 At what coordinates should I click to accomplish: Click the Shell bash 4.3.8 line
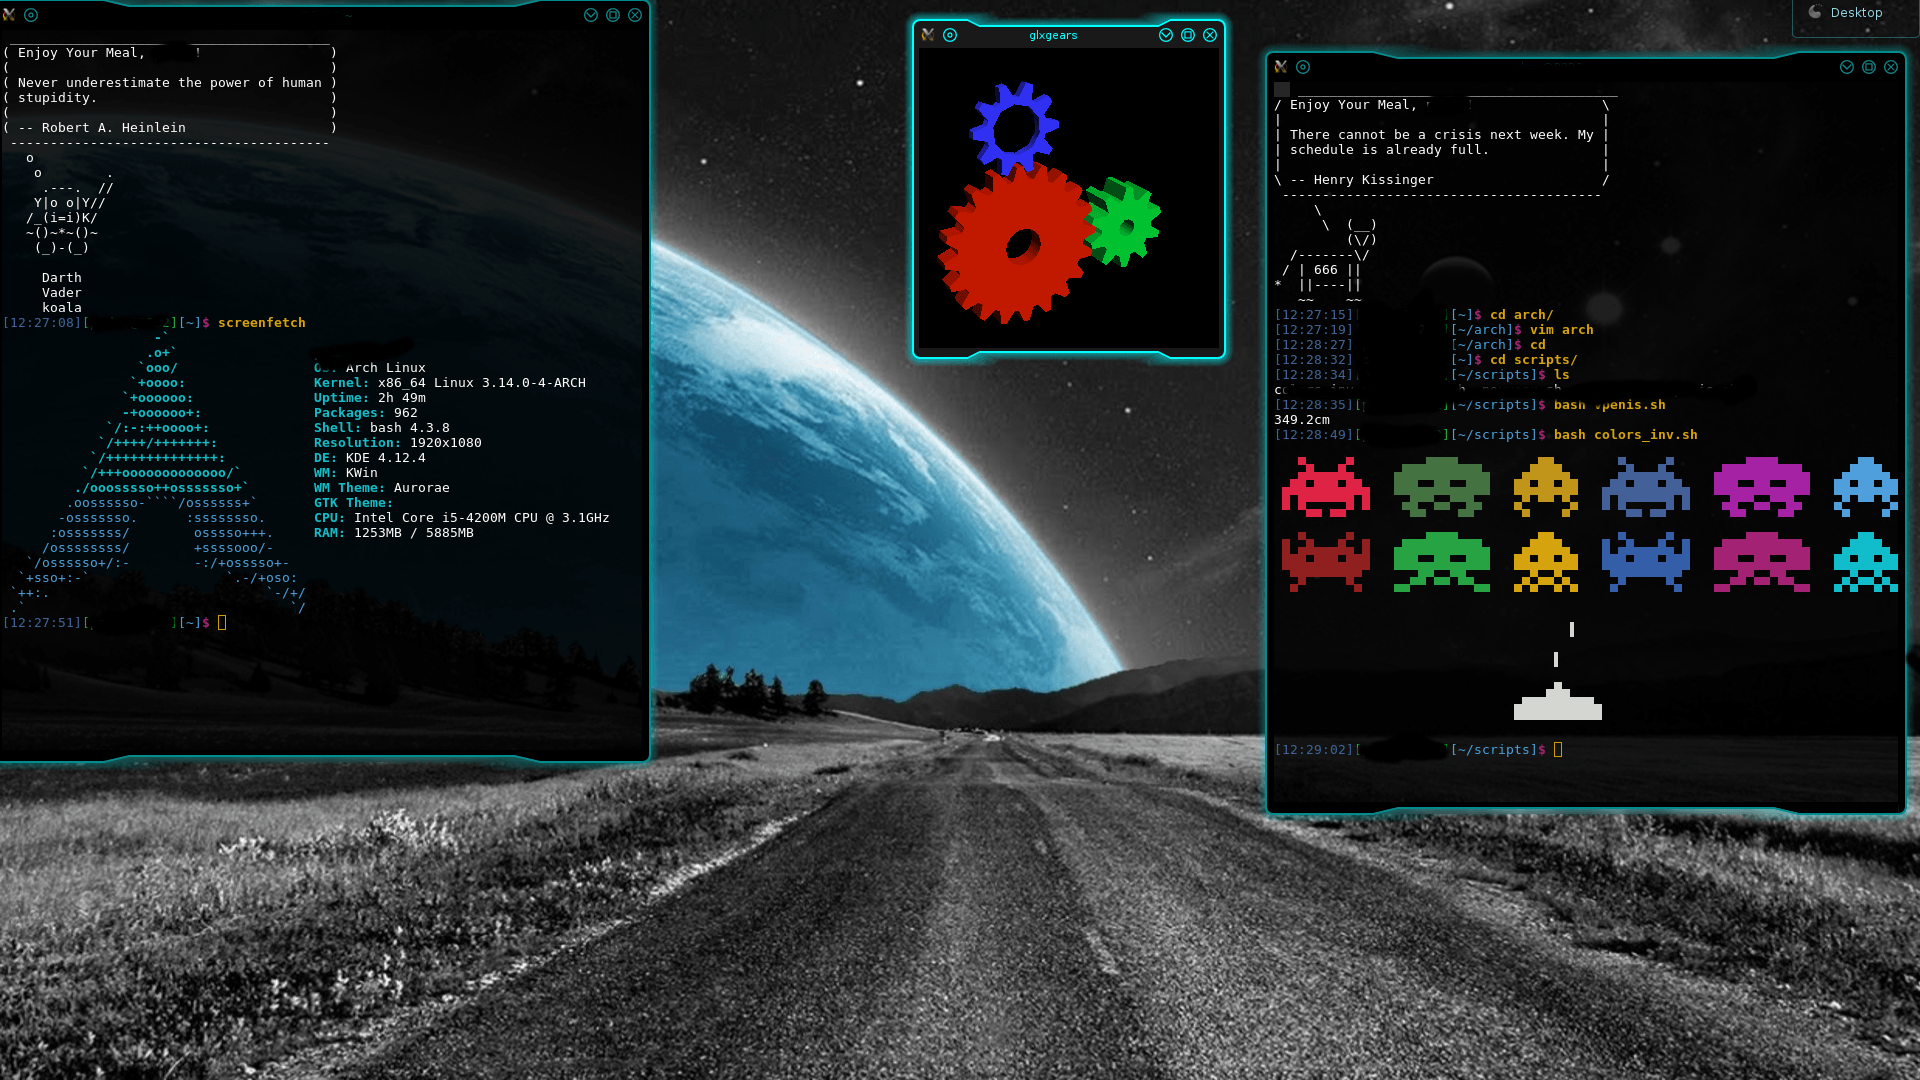click(x=382, y=428)
